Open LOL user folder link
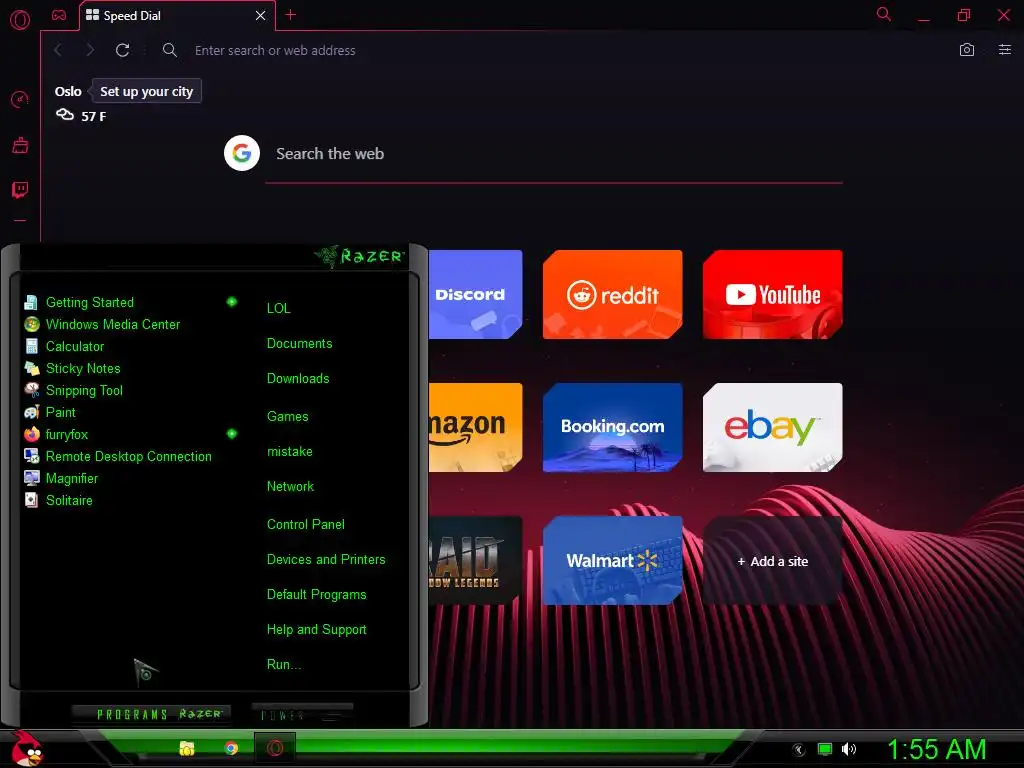The image size is (1024, 768). pos(278,308)
